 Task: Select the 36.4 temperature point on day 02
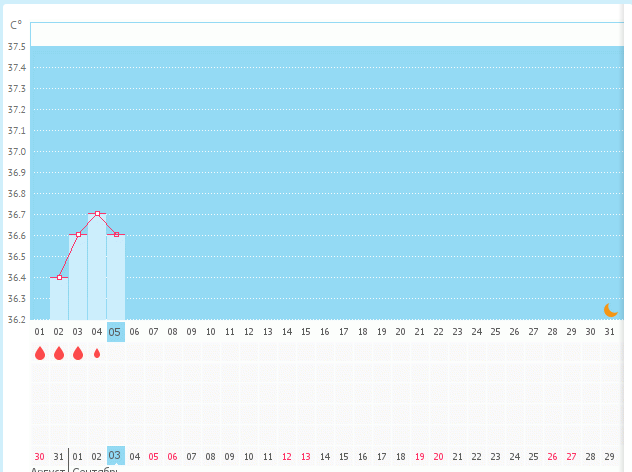point(59,277)
